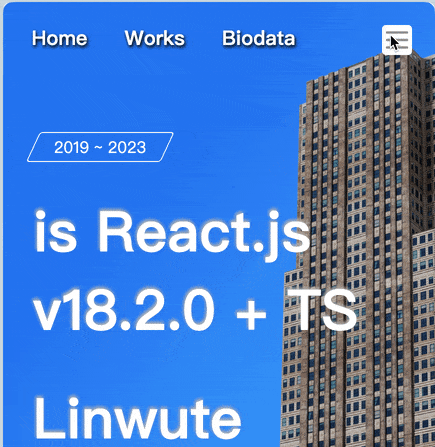Open the hamburger menu icon

(397, 40)
